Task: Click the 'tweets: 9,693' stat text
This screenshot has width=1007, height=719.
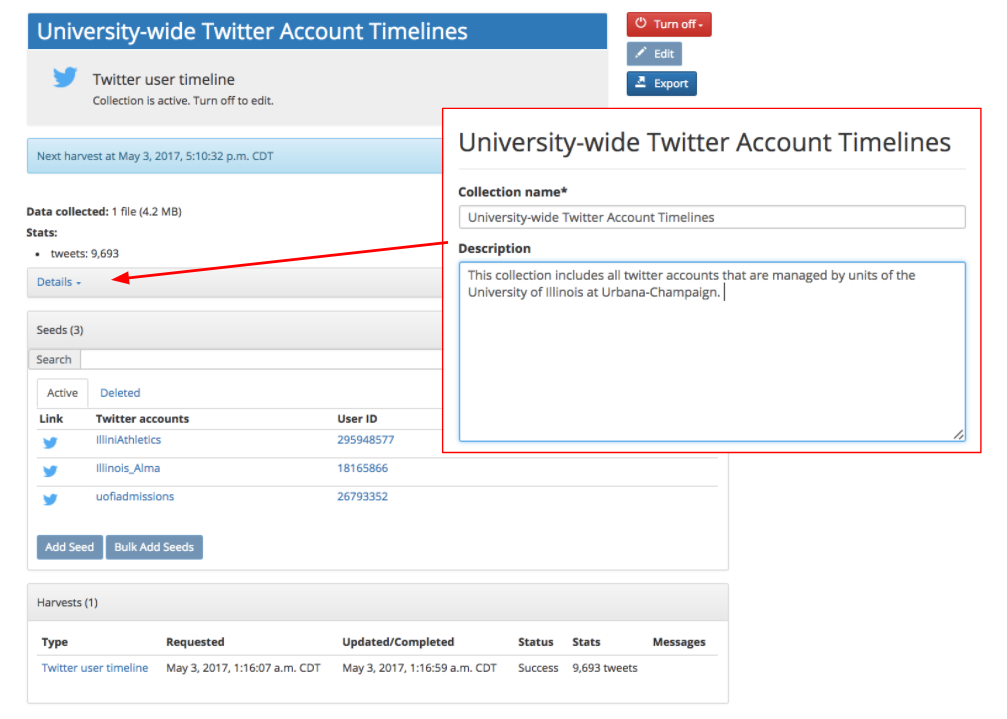Action: coord(85,254)
